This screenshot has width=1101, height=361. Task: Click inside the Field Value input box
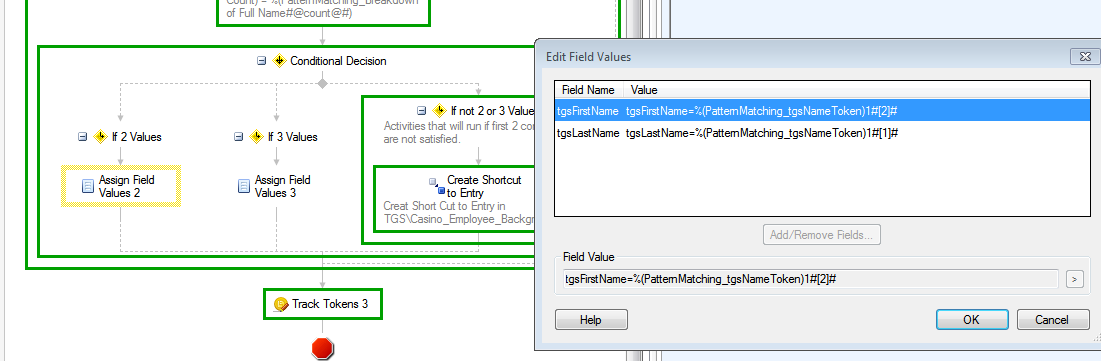click(x=811, y=279)
